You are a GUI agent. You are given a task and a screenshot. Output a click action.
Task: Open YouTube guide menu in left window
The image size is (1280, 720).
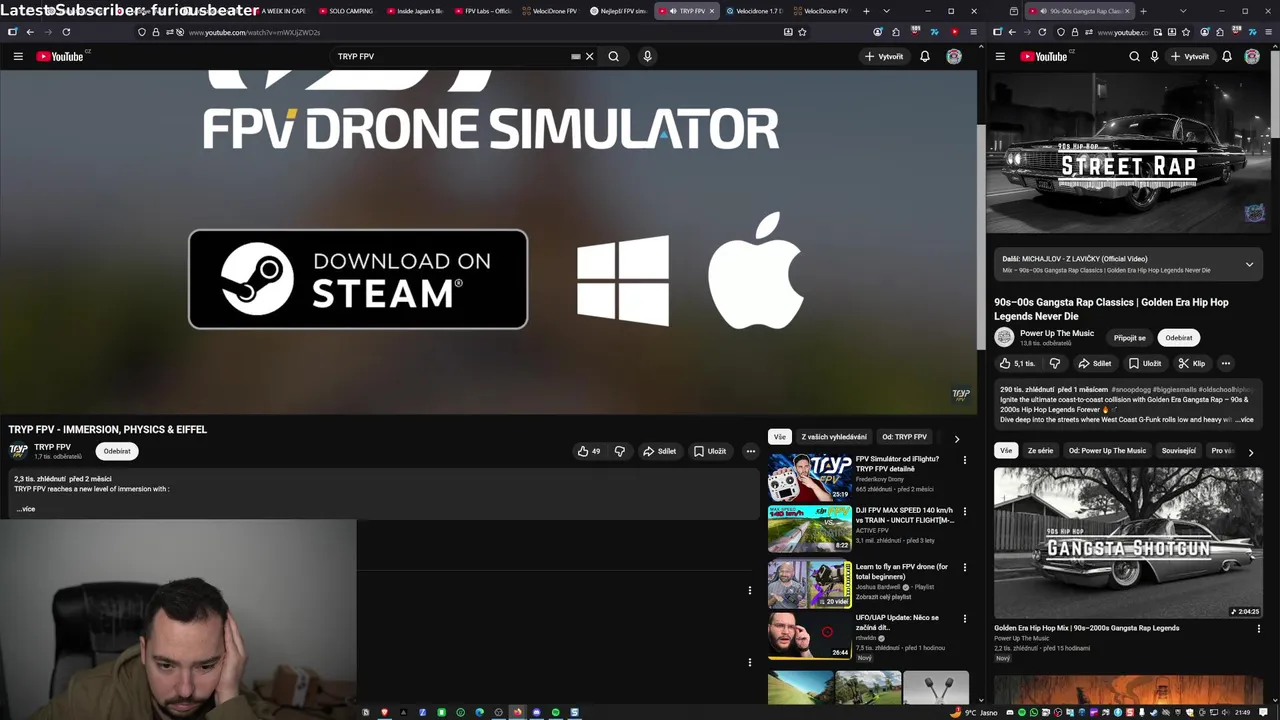(x=18, y=56)
